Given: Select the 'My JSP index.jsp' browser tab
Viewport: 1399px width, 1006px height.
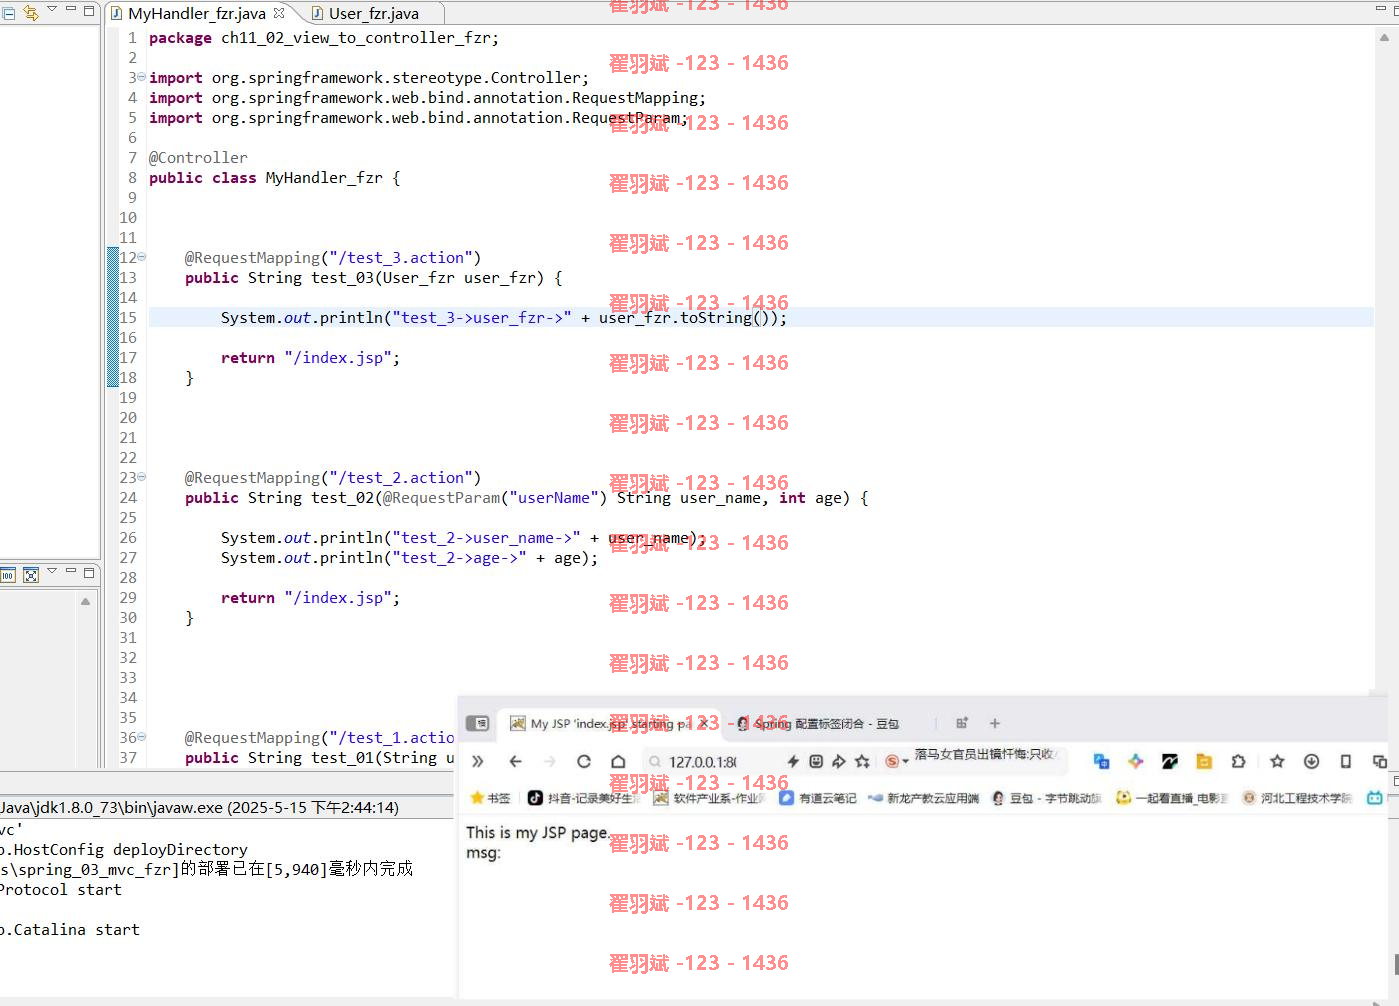Looking at the screenshot, I should [x=610, y=724].
